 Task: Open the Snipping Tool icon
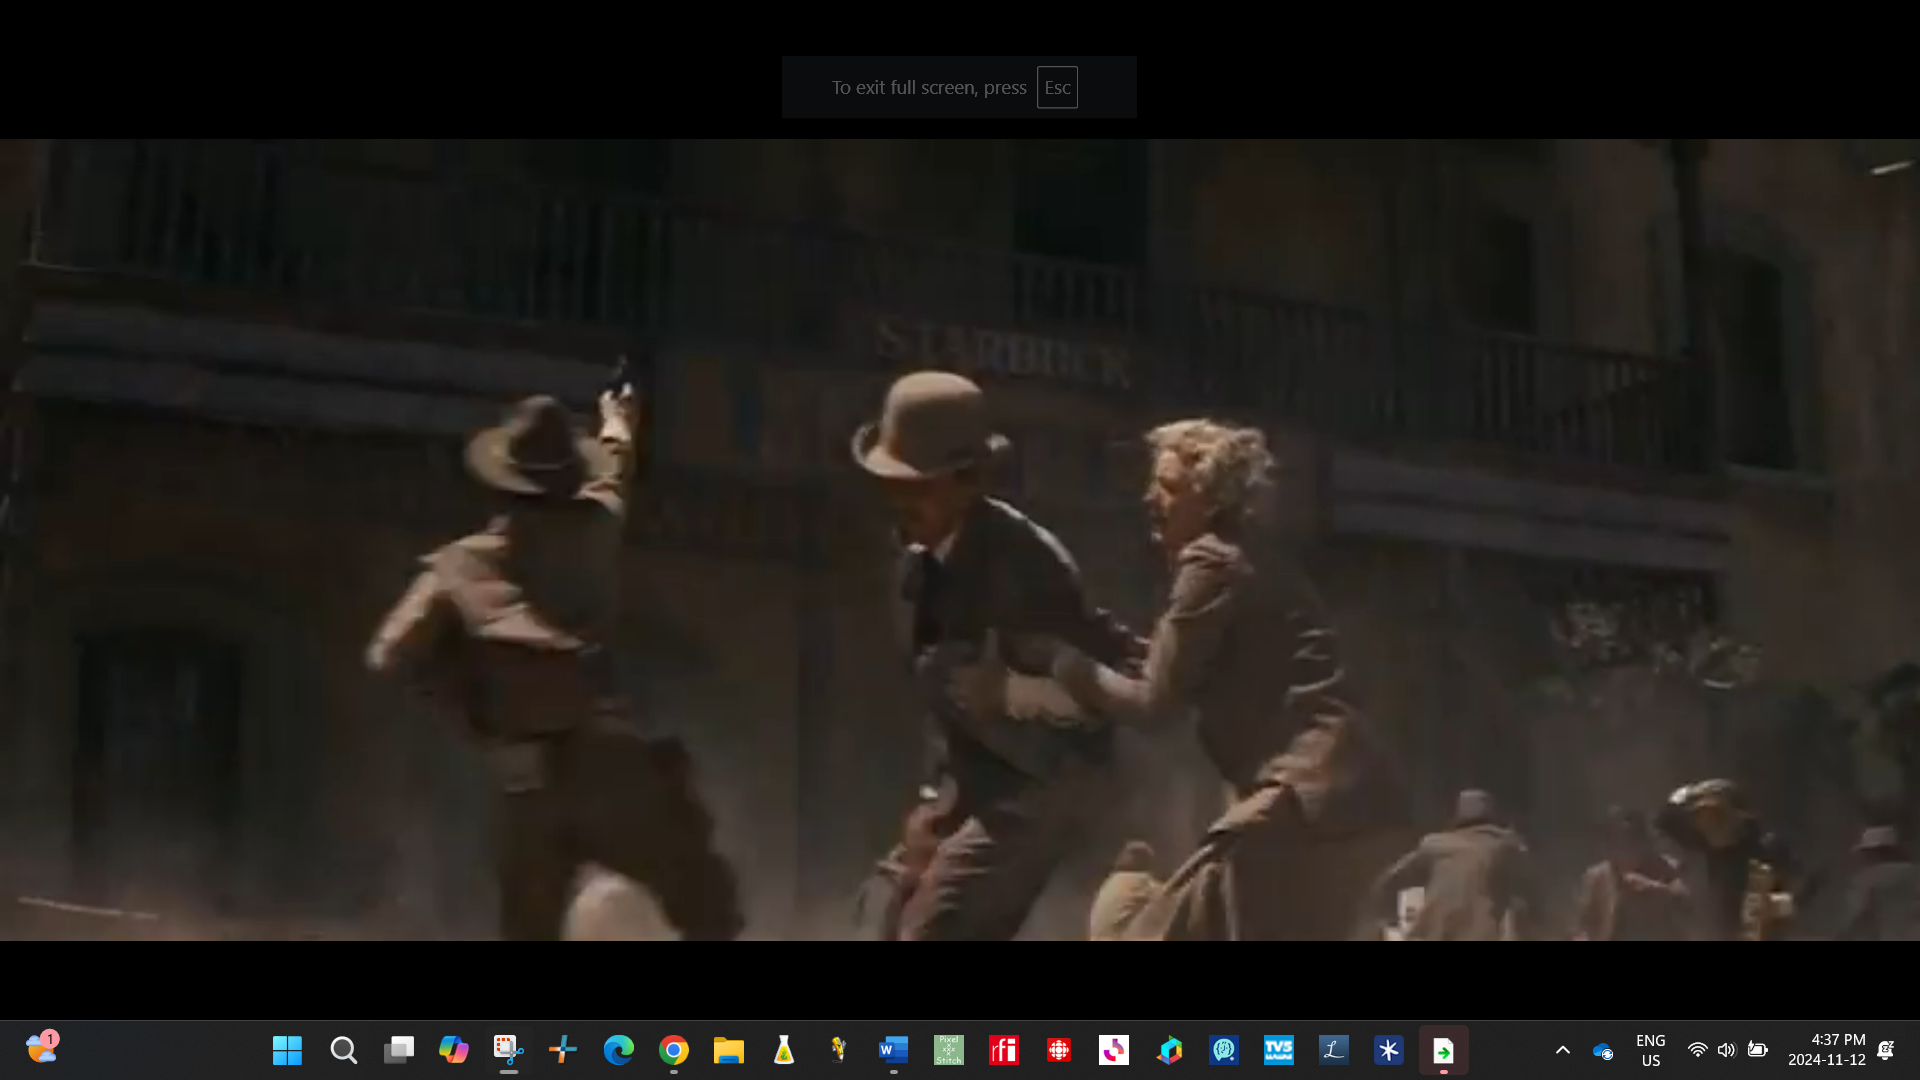508,1050
